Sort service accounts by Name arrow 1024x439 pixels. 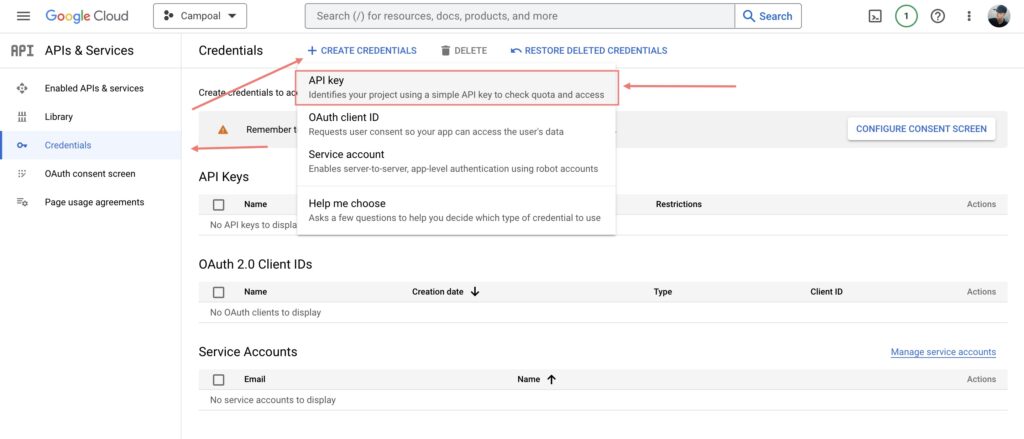pyautogui.click(x=551, y=380)
